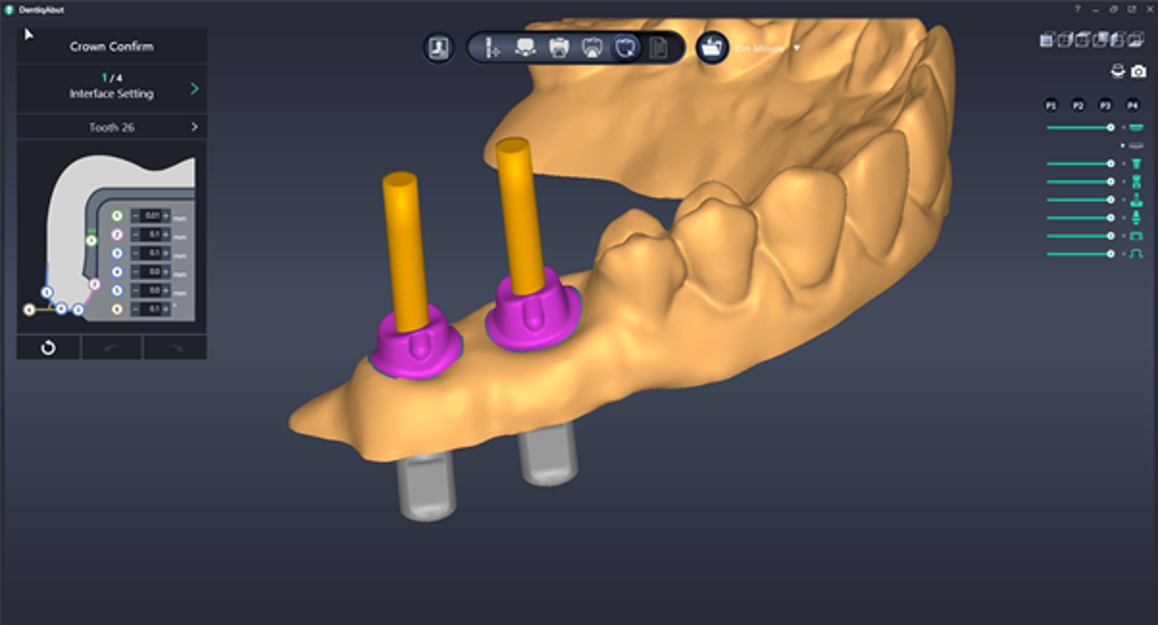Click the P2 preset button
Image resolution: width=1158 pixels, height=625 pixels.
pyautogui.click(x=1078, y=105)
